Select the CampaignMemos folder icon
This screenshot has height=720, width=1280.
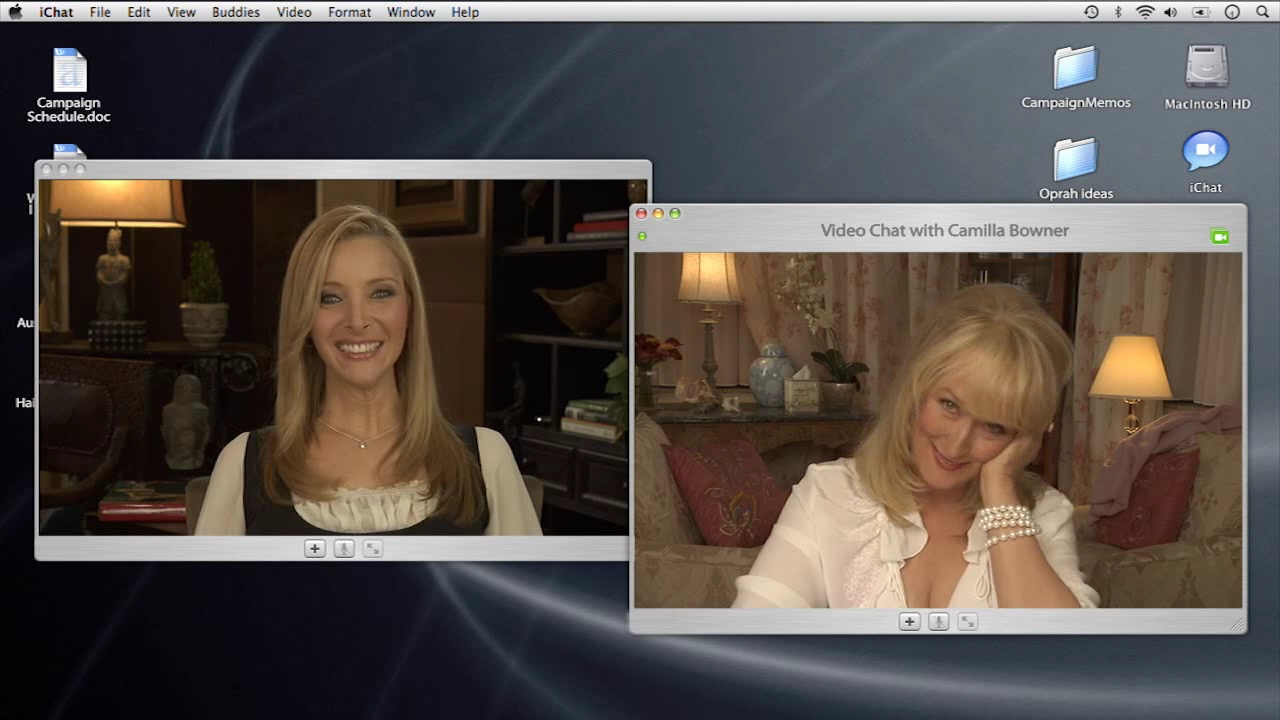(1076, 68)
